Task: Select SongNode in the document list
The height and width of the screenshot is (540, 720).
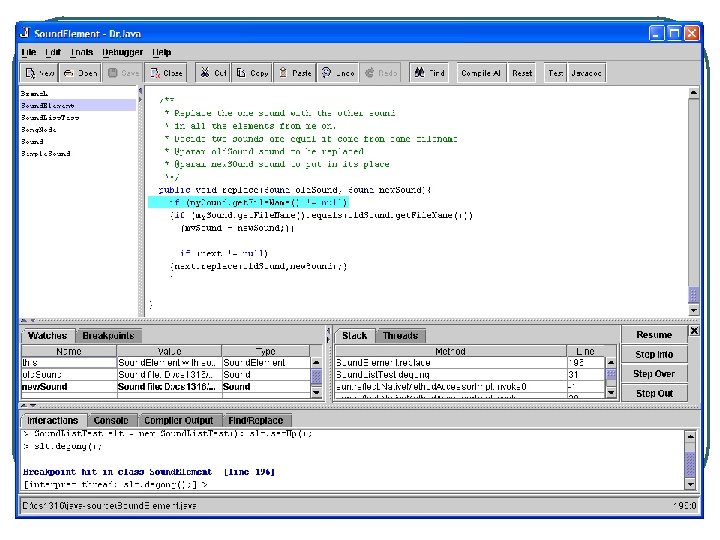Action: coord(40,130)
